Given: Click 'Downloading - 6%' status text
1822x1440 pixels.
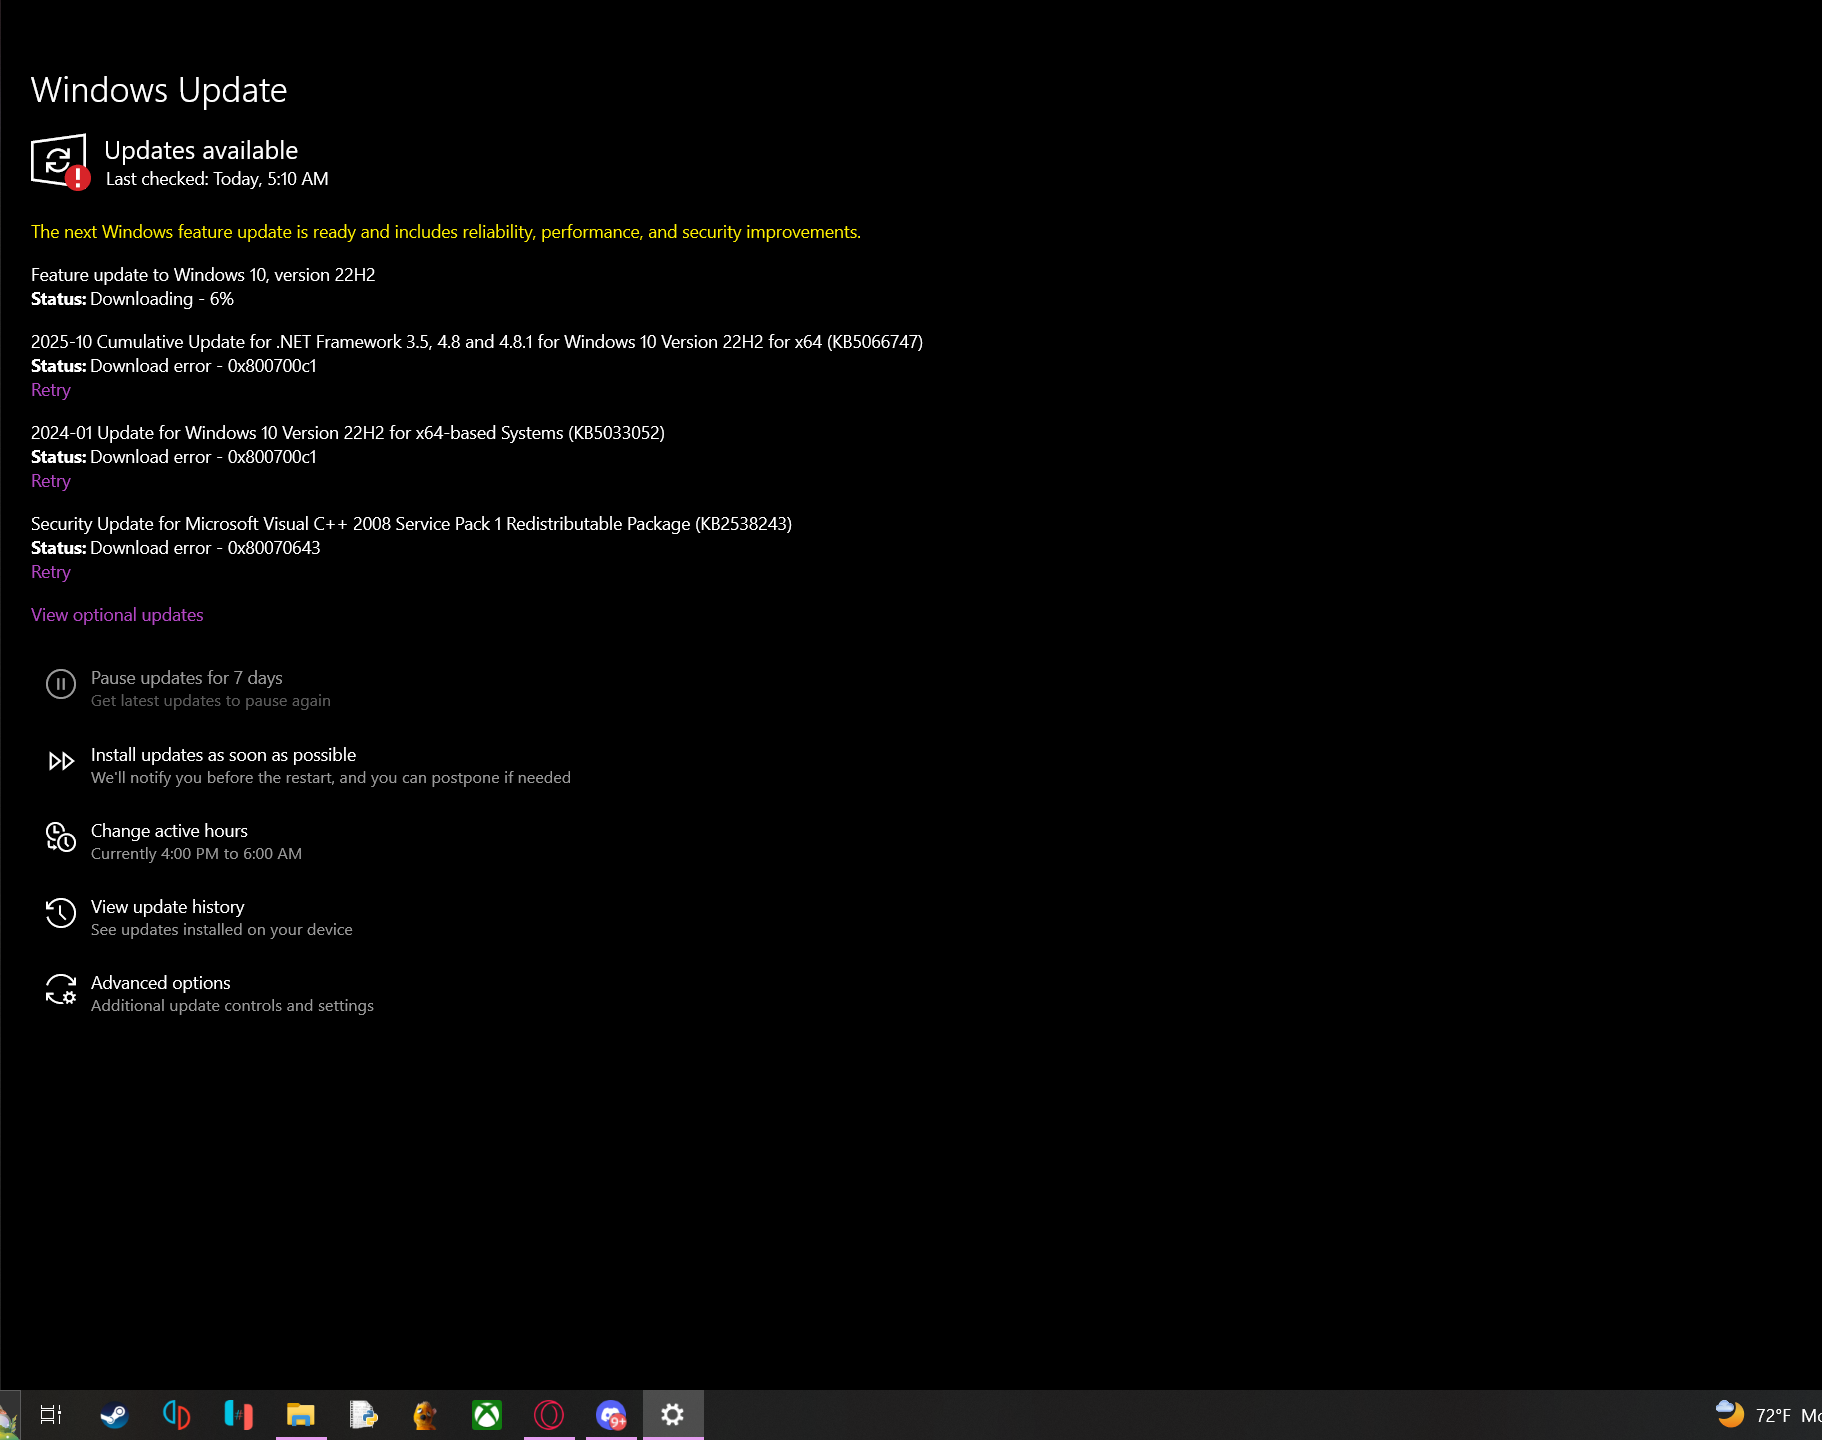Looking at the screenshot, I should coord(162,299).
